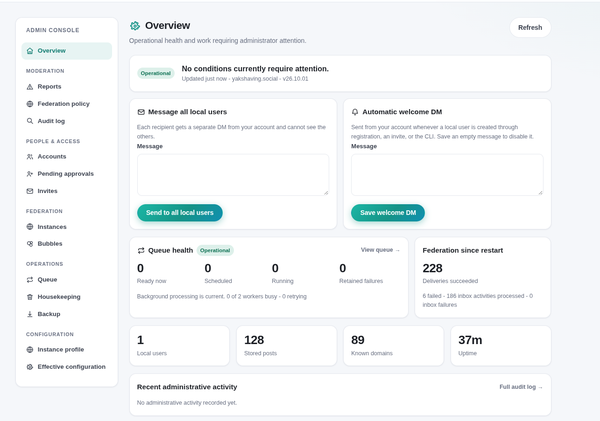Open the Effective configuration label
The width and height of the screenshot is (600, 421).
tap(72, 367)
